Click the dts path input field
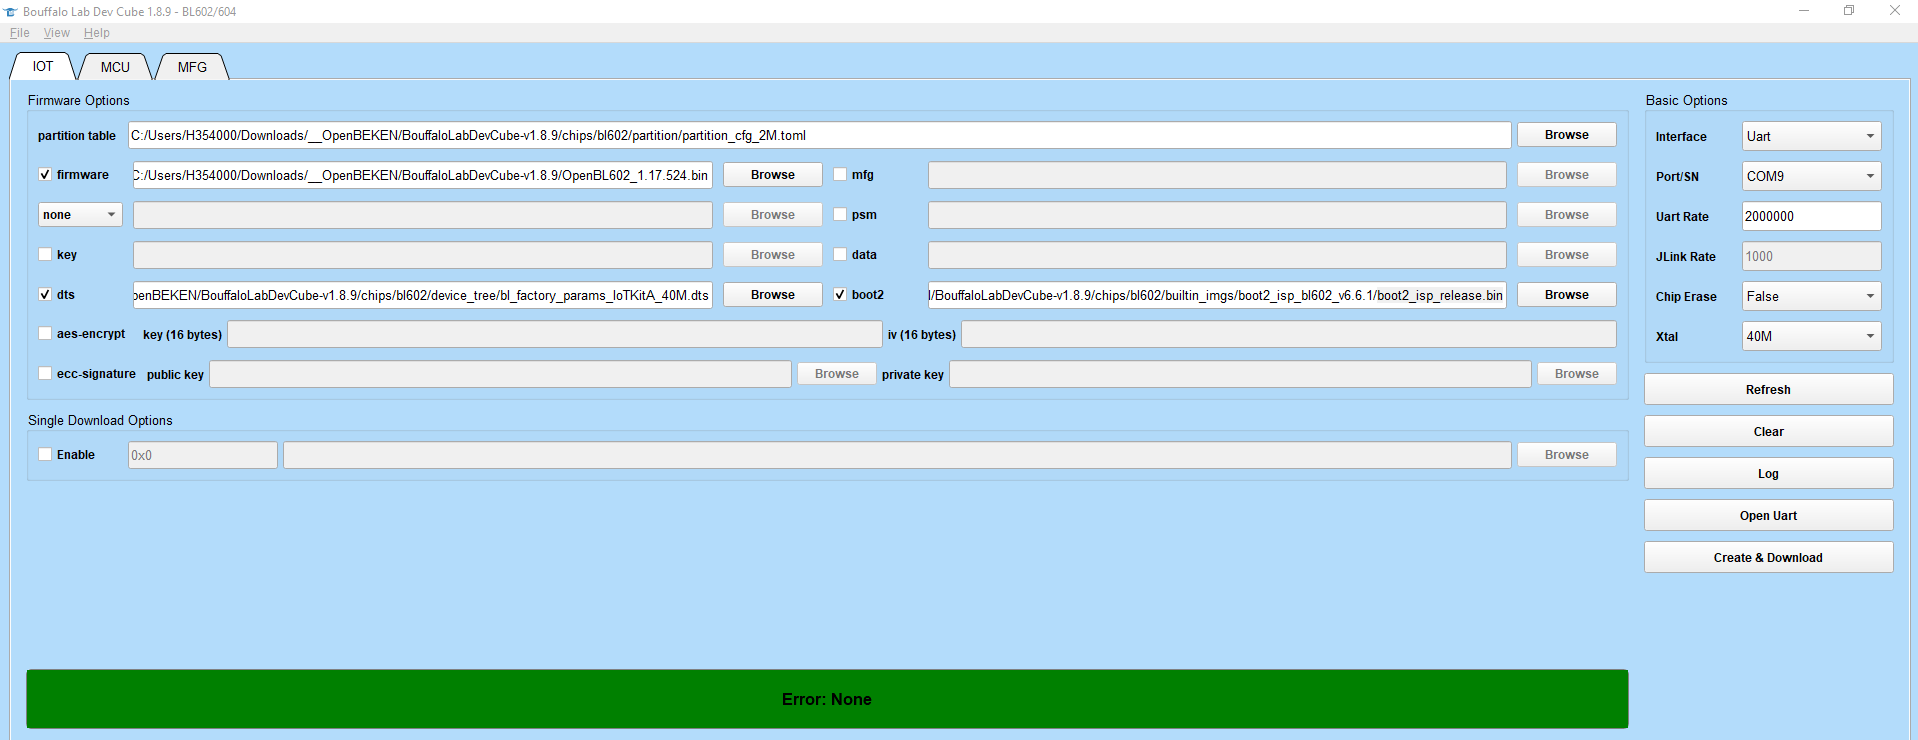Screen dimensions: 1918x740 click(422, 295)
